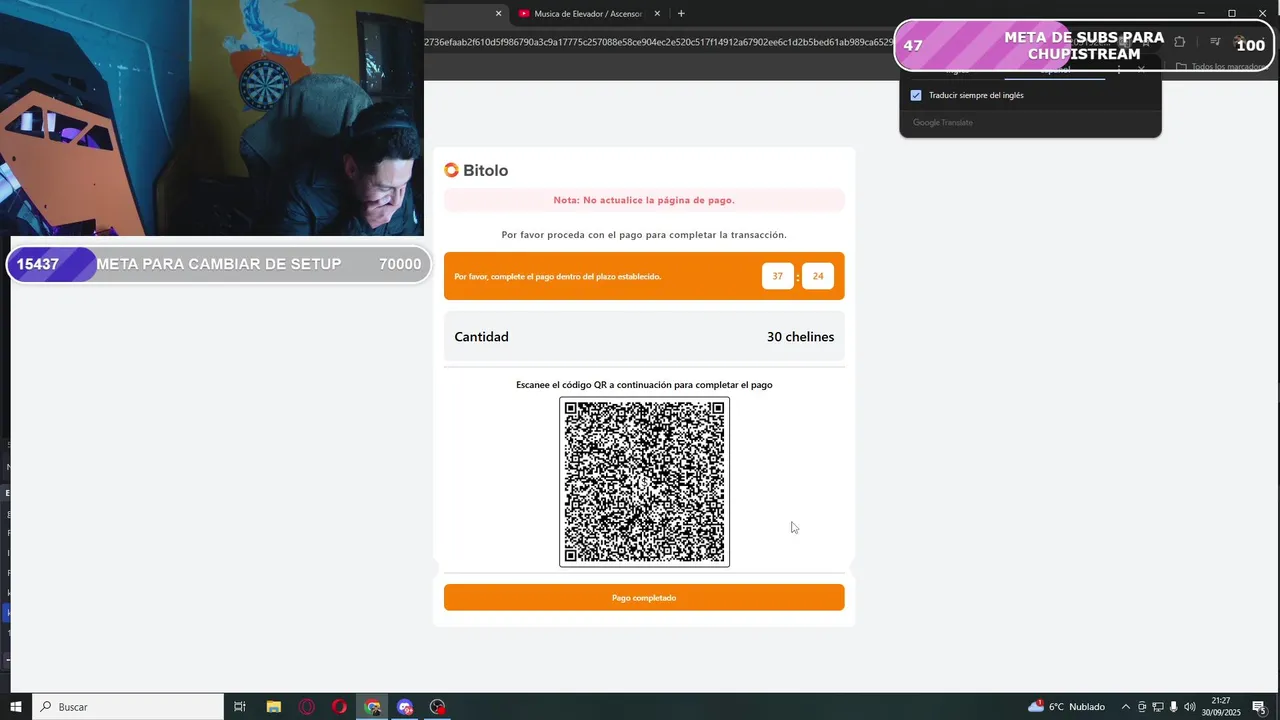Click the Chrome extensions puzzle icon
Screen dimensions: 1280x720
(1179, 42)
